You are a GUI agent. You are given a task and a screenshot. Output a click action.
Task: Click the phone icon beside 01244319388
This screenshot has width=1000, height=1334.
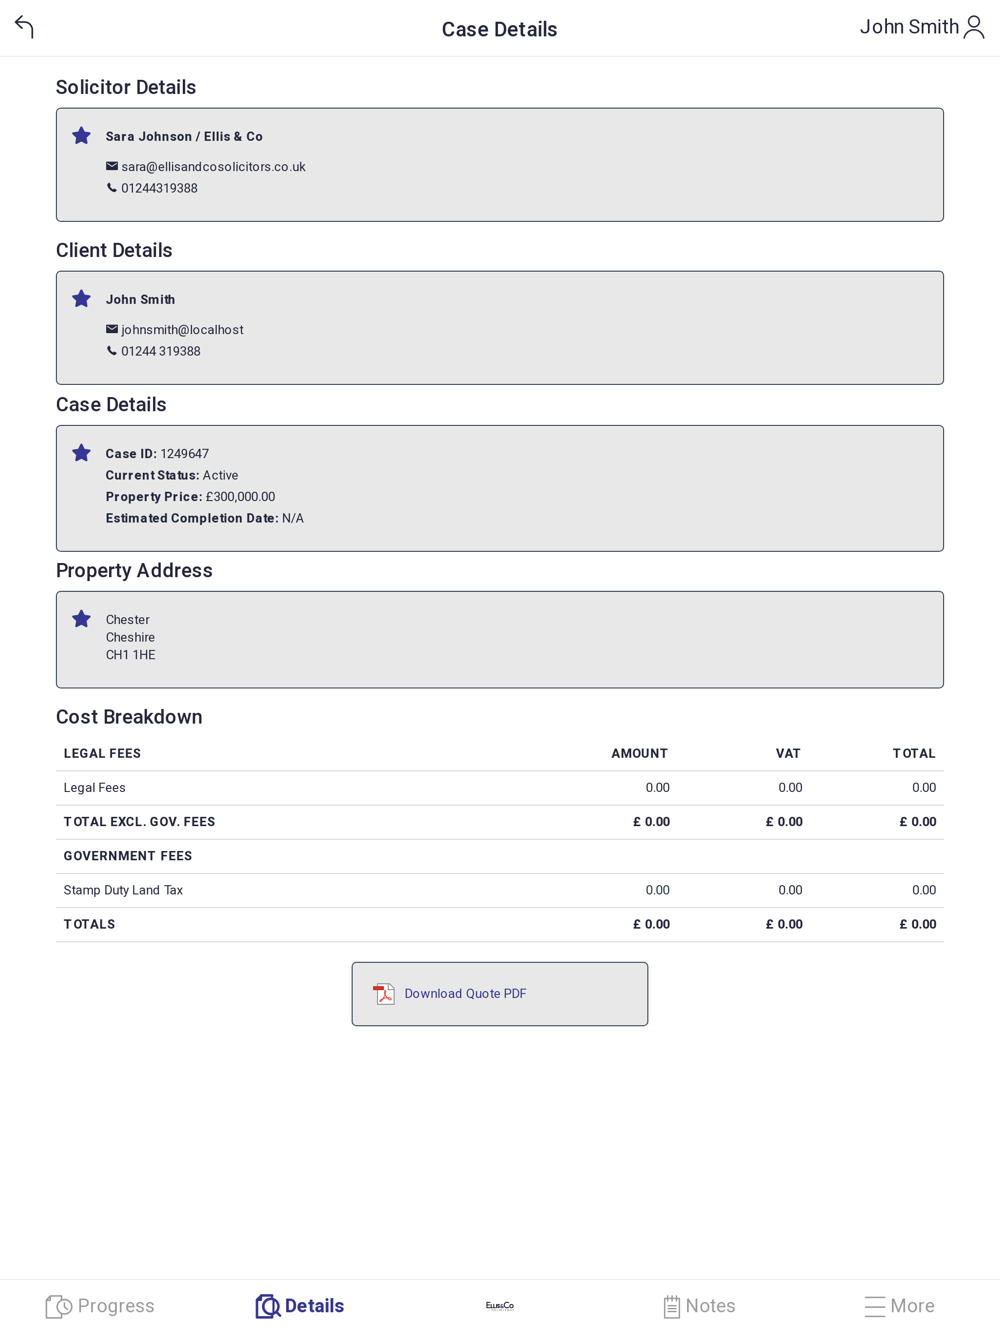pyautogui.click(x=112, y=188)
